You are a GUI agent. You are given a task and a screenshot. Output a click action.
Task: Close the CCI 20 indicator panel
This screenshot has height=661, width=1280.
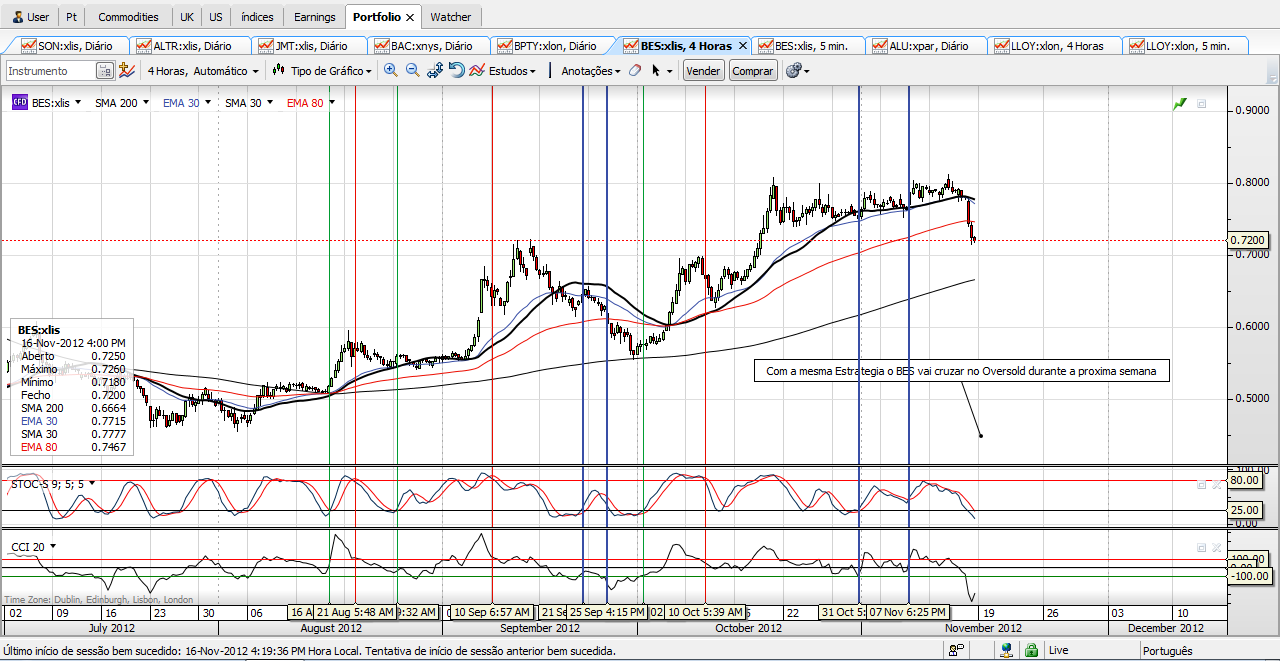pyautogui.click(x=1217, y=548)
